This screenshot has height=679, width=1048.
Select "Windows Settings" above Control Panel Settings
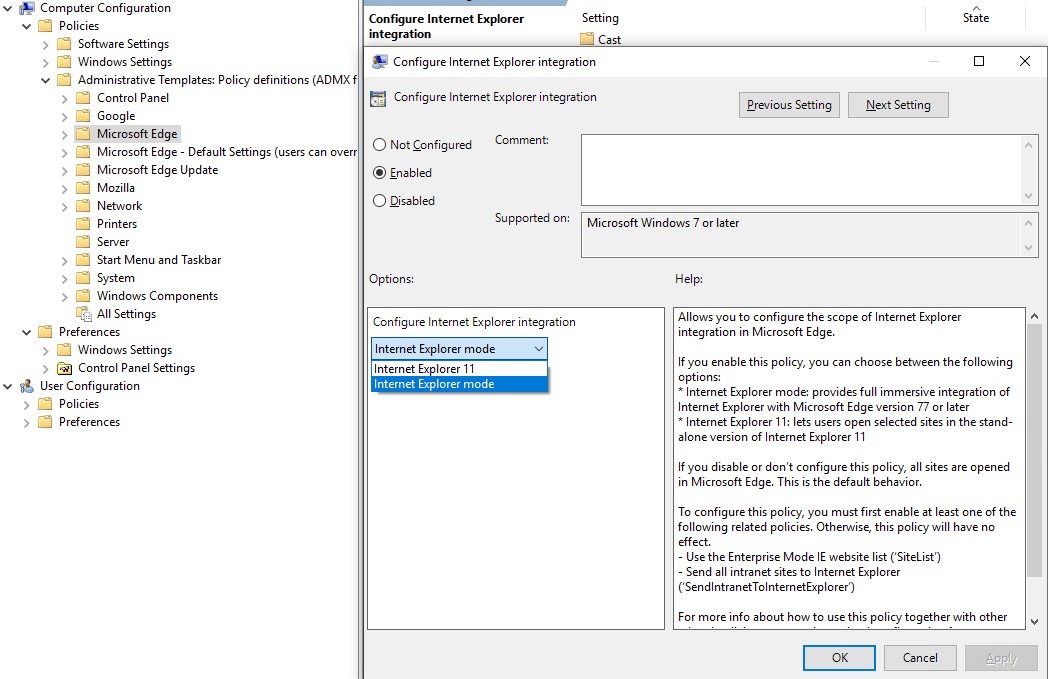point(125,350)
